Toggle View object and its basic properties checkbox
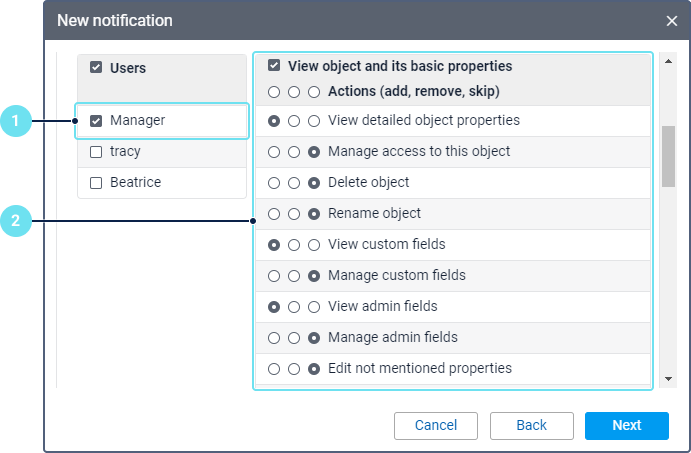This screenshot has height=453, width=691. tap(274, 67)
